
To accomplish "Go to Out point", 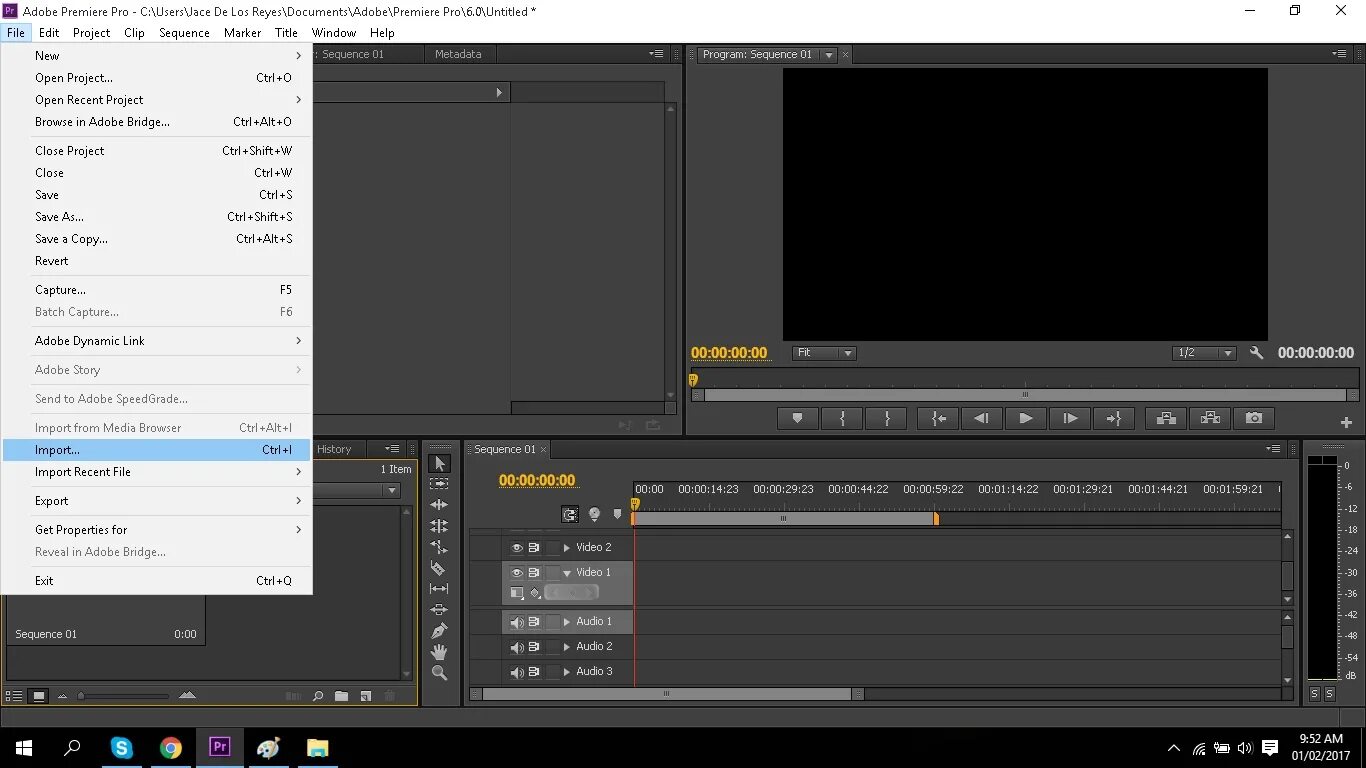I will (1114, 419).
